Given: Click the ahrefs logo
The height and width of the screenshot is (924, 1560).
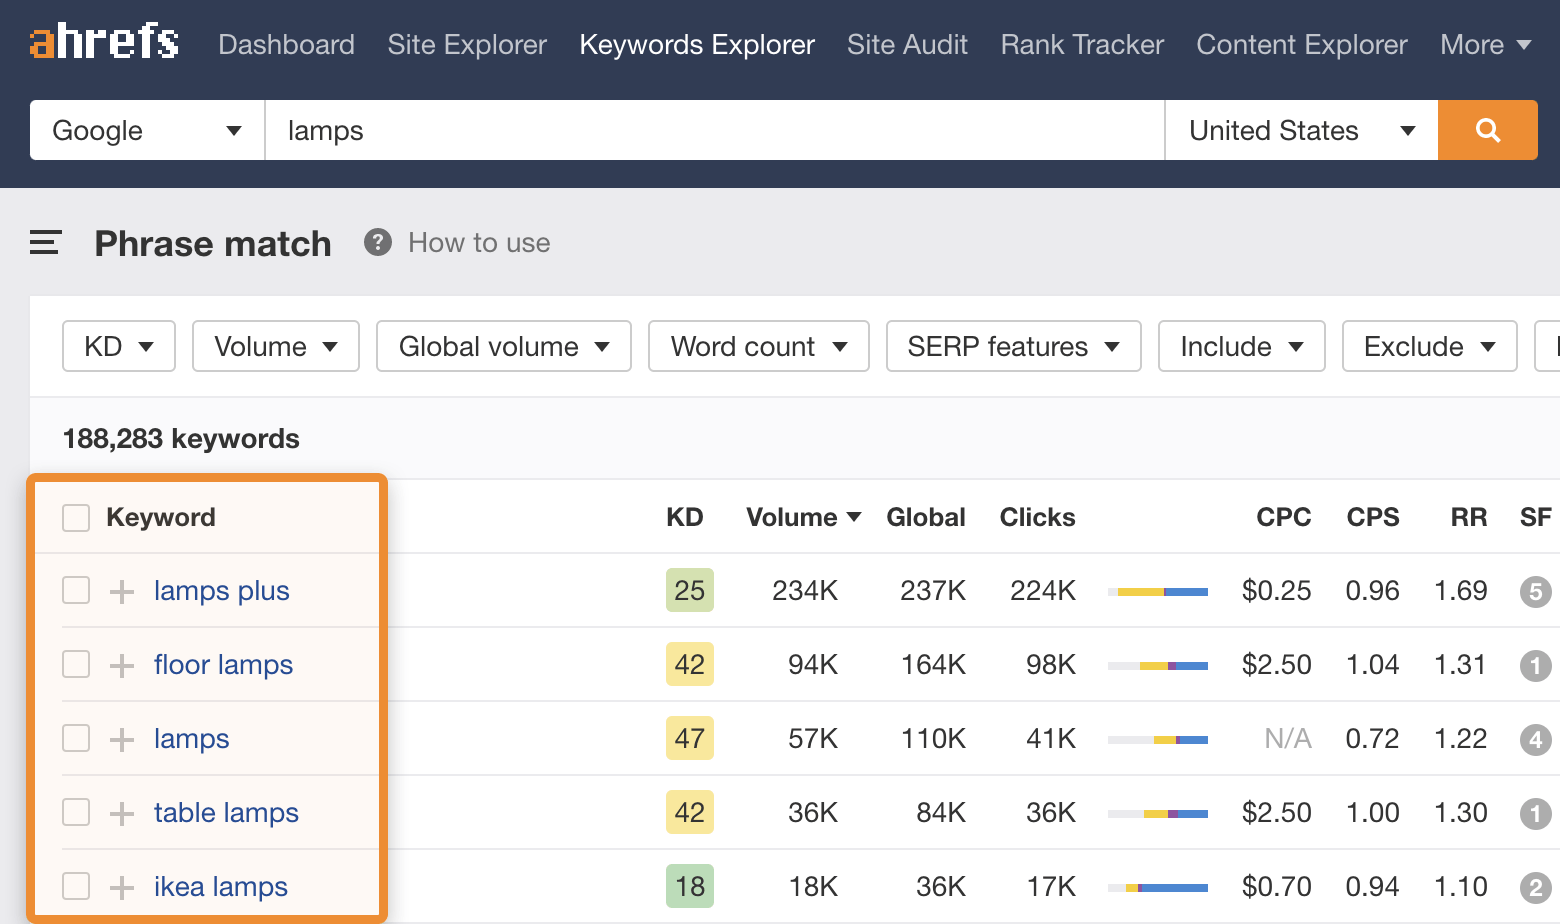Looking at the screenshot, I should tap(105, 43).
